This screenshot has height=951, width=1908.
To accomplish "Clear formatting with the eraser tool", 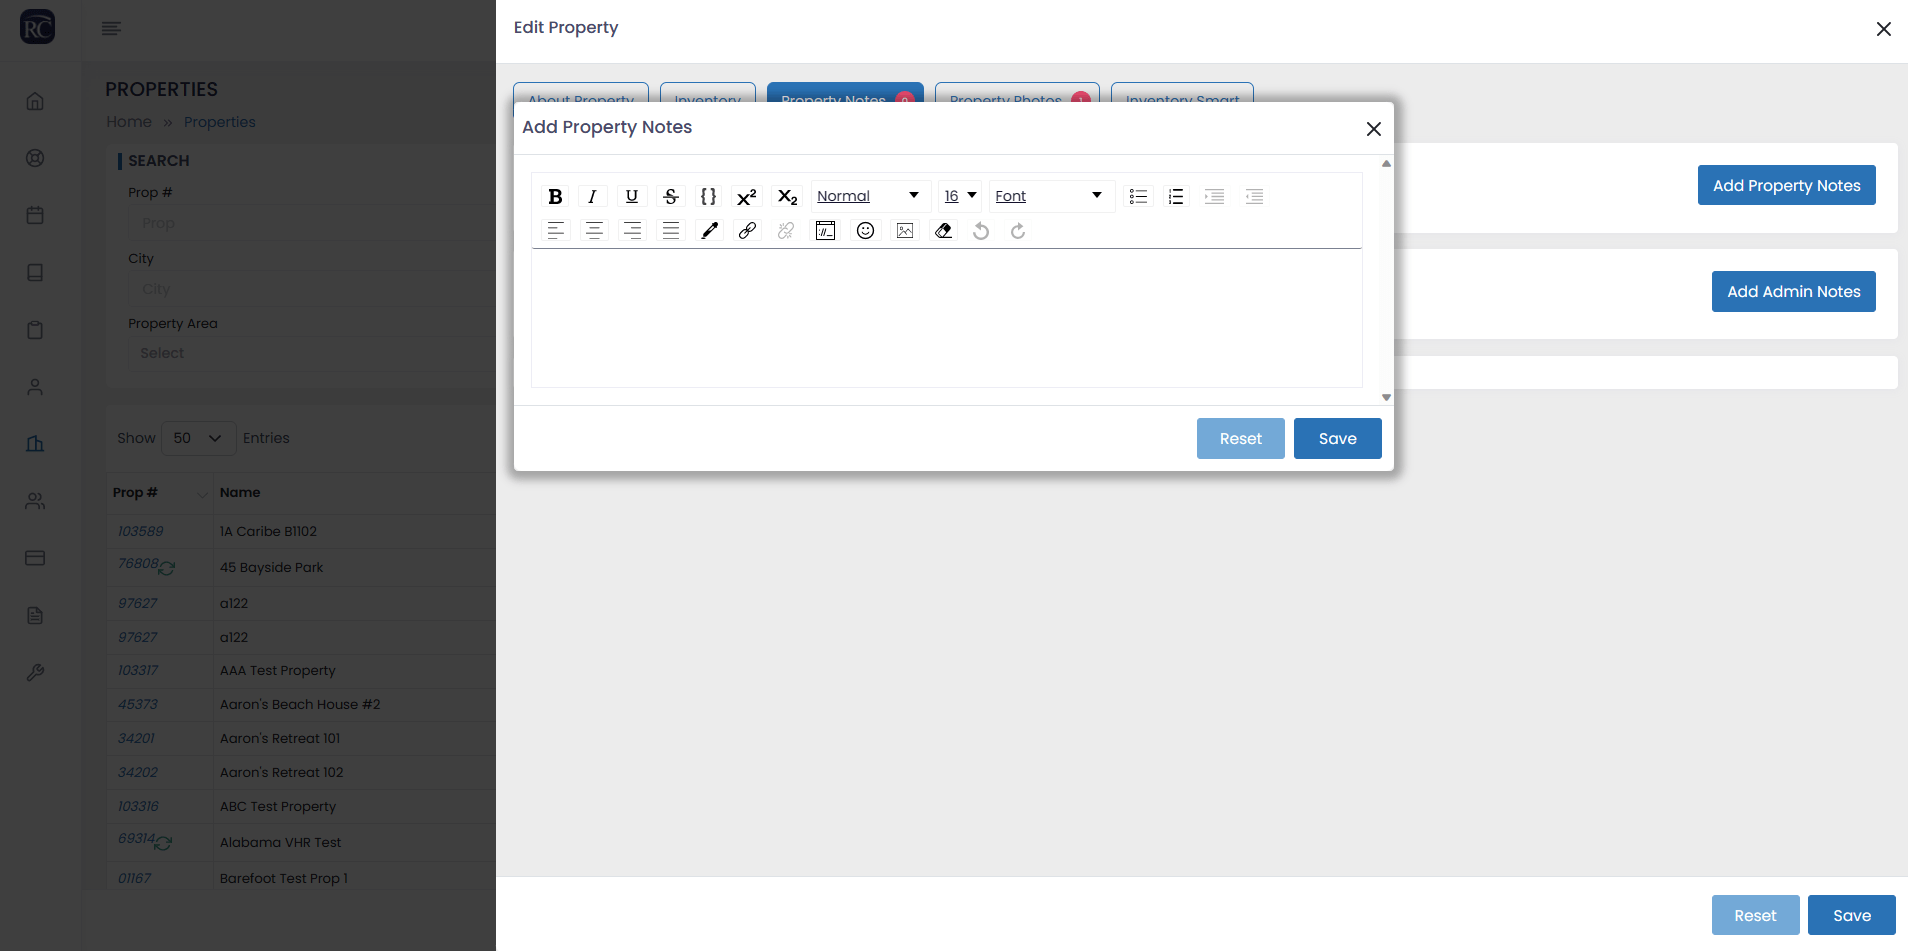I will tap(942, 230).
